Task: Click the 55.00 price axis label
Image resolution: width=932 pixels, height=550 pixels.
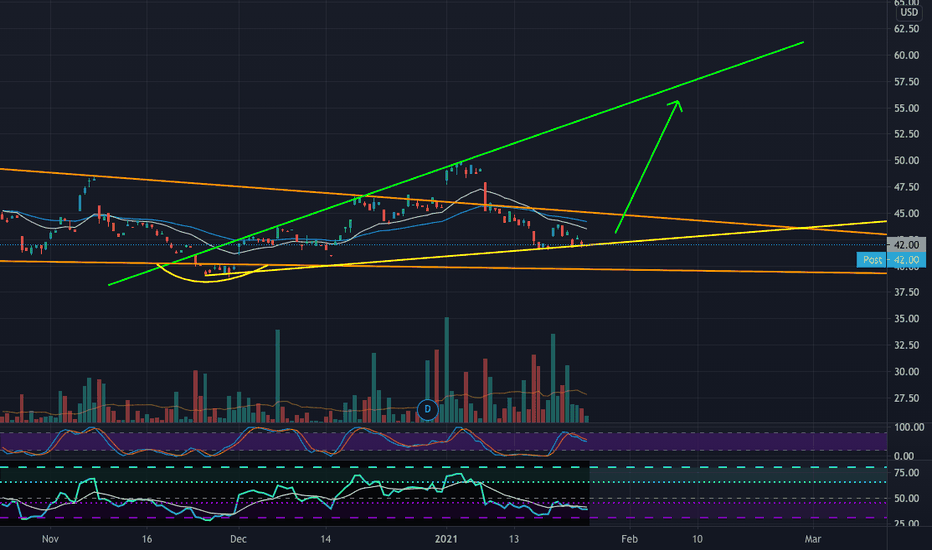Action: click(906, 108)
